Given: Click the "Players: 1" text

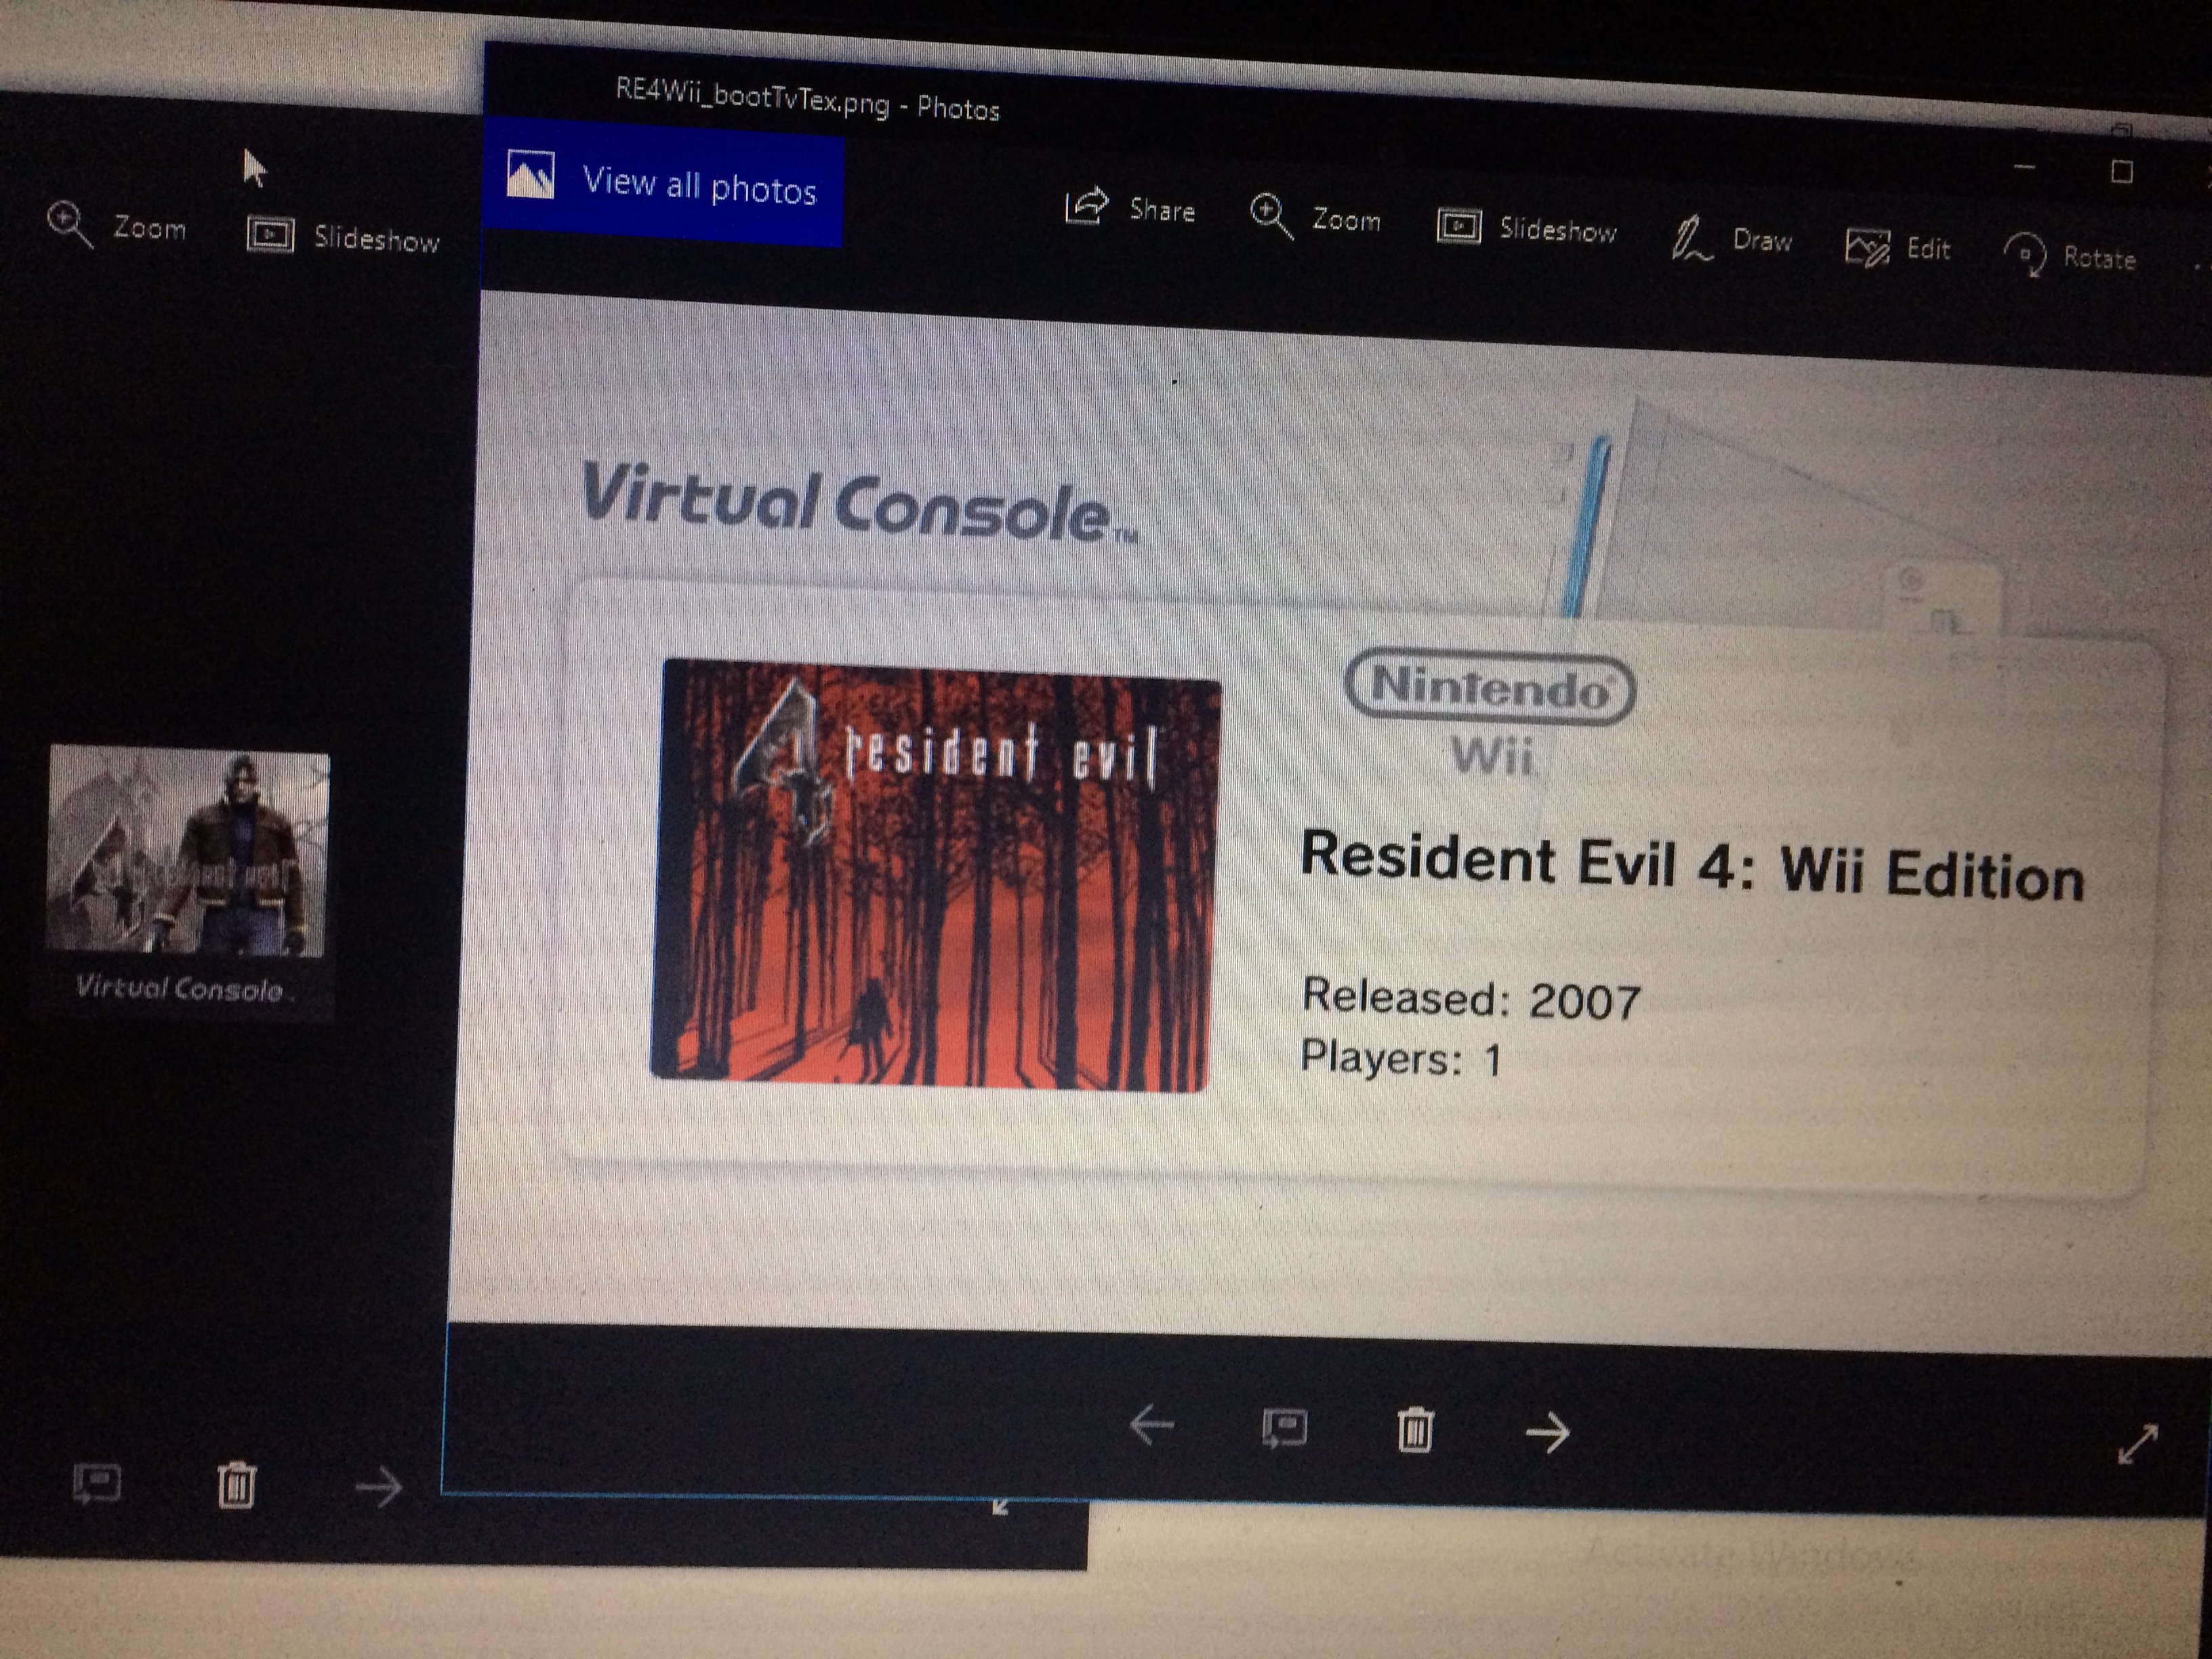Looking at the screenshot, I should coord(1401,1057).
